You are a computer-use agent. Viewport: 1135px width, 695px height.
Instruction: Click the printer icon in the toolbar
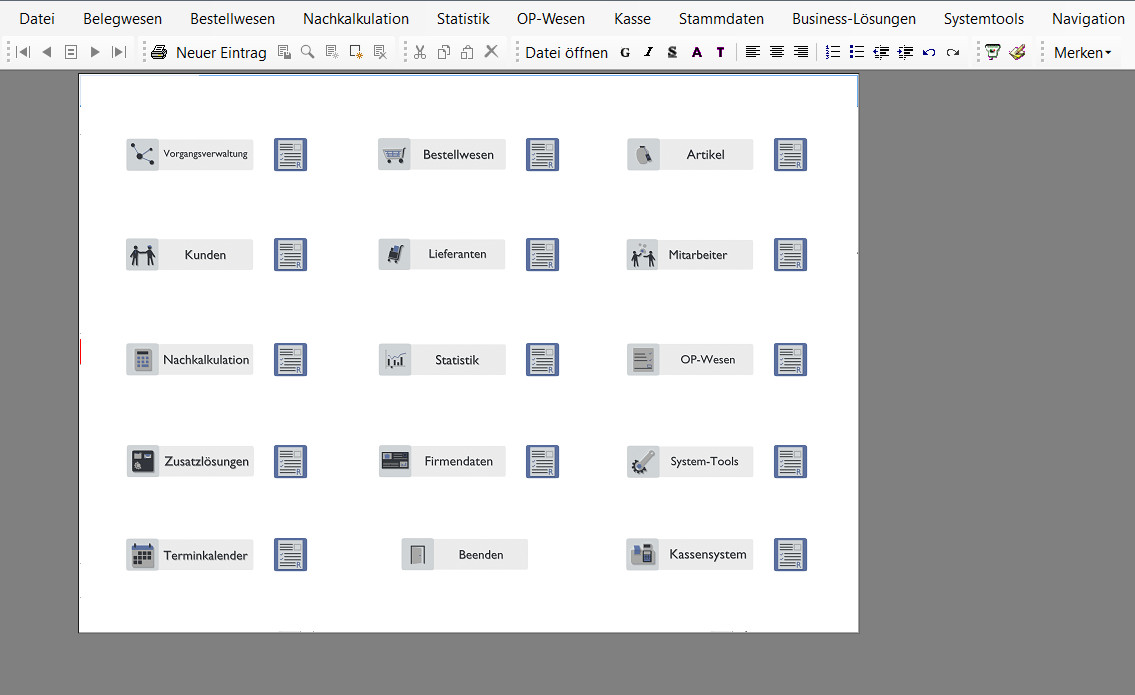[159, 52]
